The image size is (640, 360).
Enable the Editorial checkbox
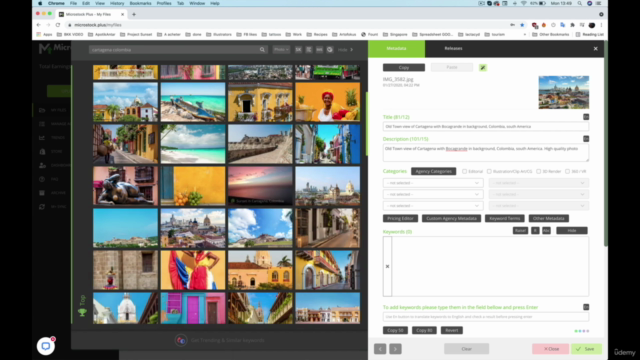pos(464,171)
